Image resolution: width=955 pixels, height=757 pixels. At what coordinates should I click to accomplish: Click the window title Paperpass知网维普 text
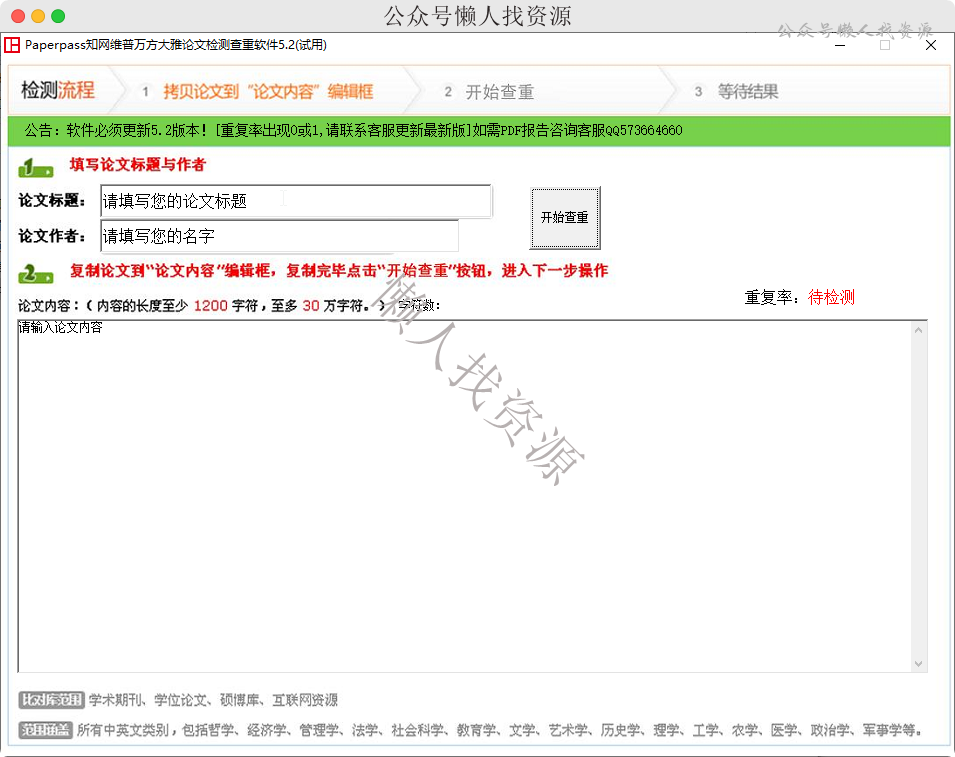tap(176, 45)
